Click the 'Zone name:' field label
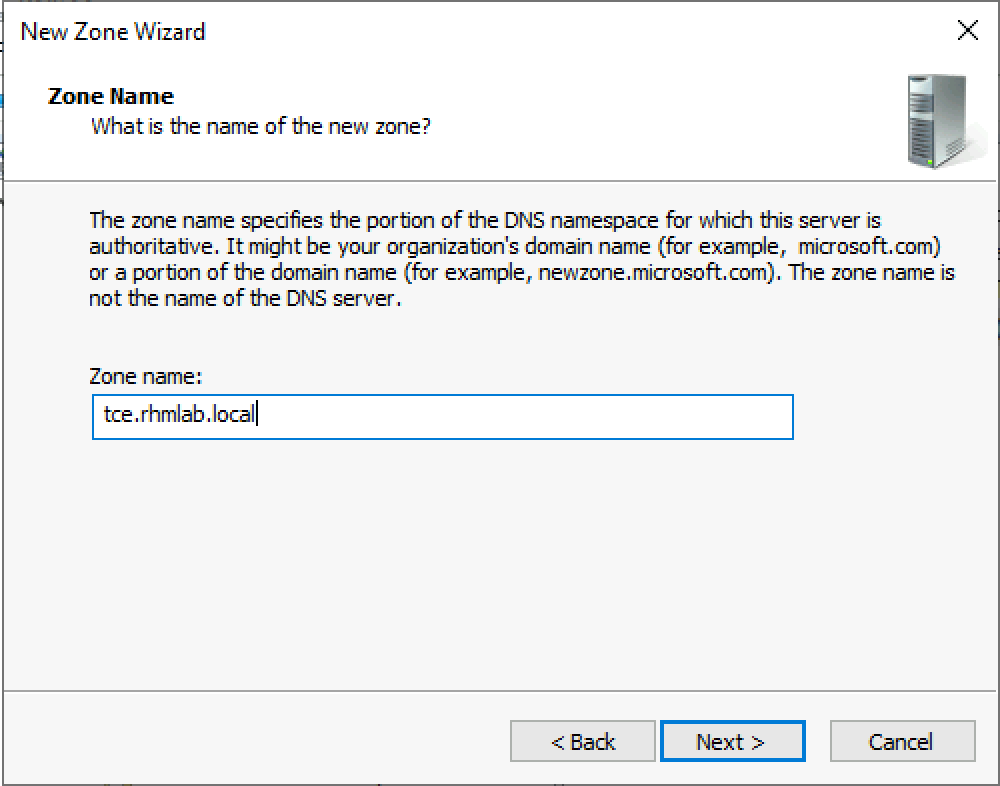Viewport: 1000px width, 786px height. point(145,376)
